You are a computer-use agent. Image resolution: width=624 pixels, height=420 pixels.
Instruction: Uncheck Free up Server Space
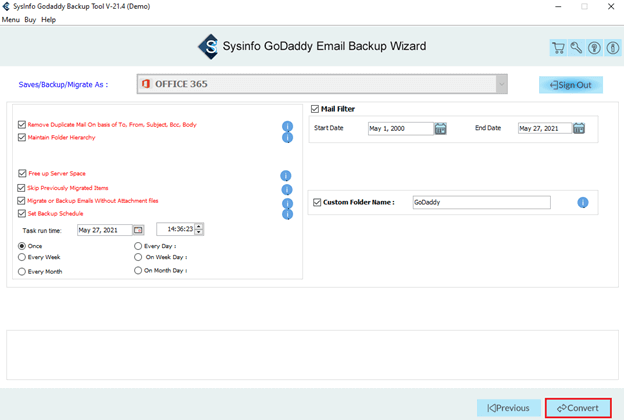click(22, 173)
